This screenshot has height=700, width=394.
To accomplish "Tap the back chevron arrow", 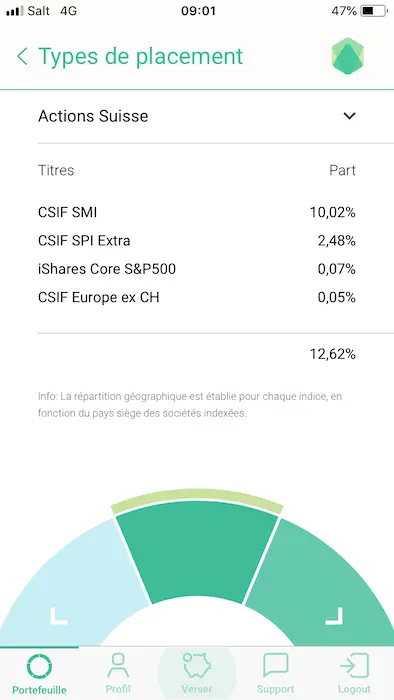I will (22, 57).
